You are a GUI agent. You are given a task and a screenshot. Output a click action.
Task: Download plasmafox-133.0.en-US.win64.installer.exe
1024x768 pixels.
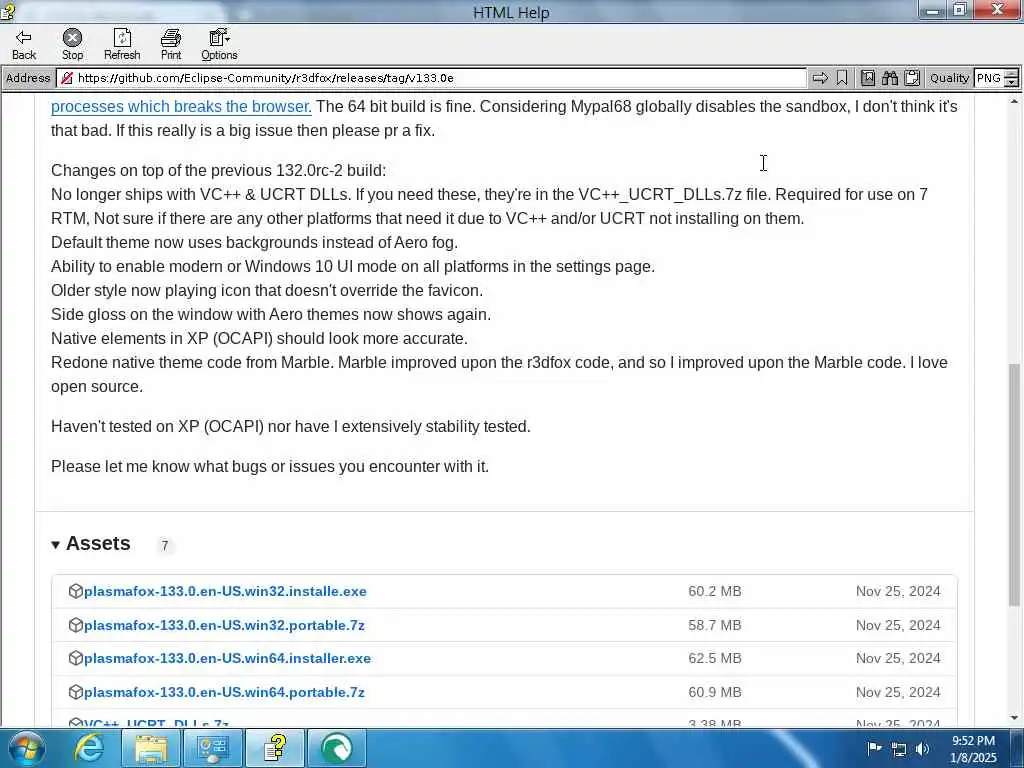[227, 658]
